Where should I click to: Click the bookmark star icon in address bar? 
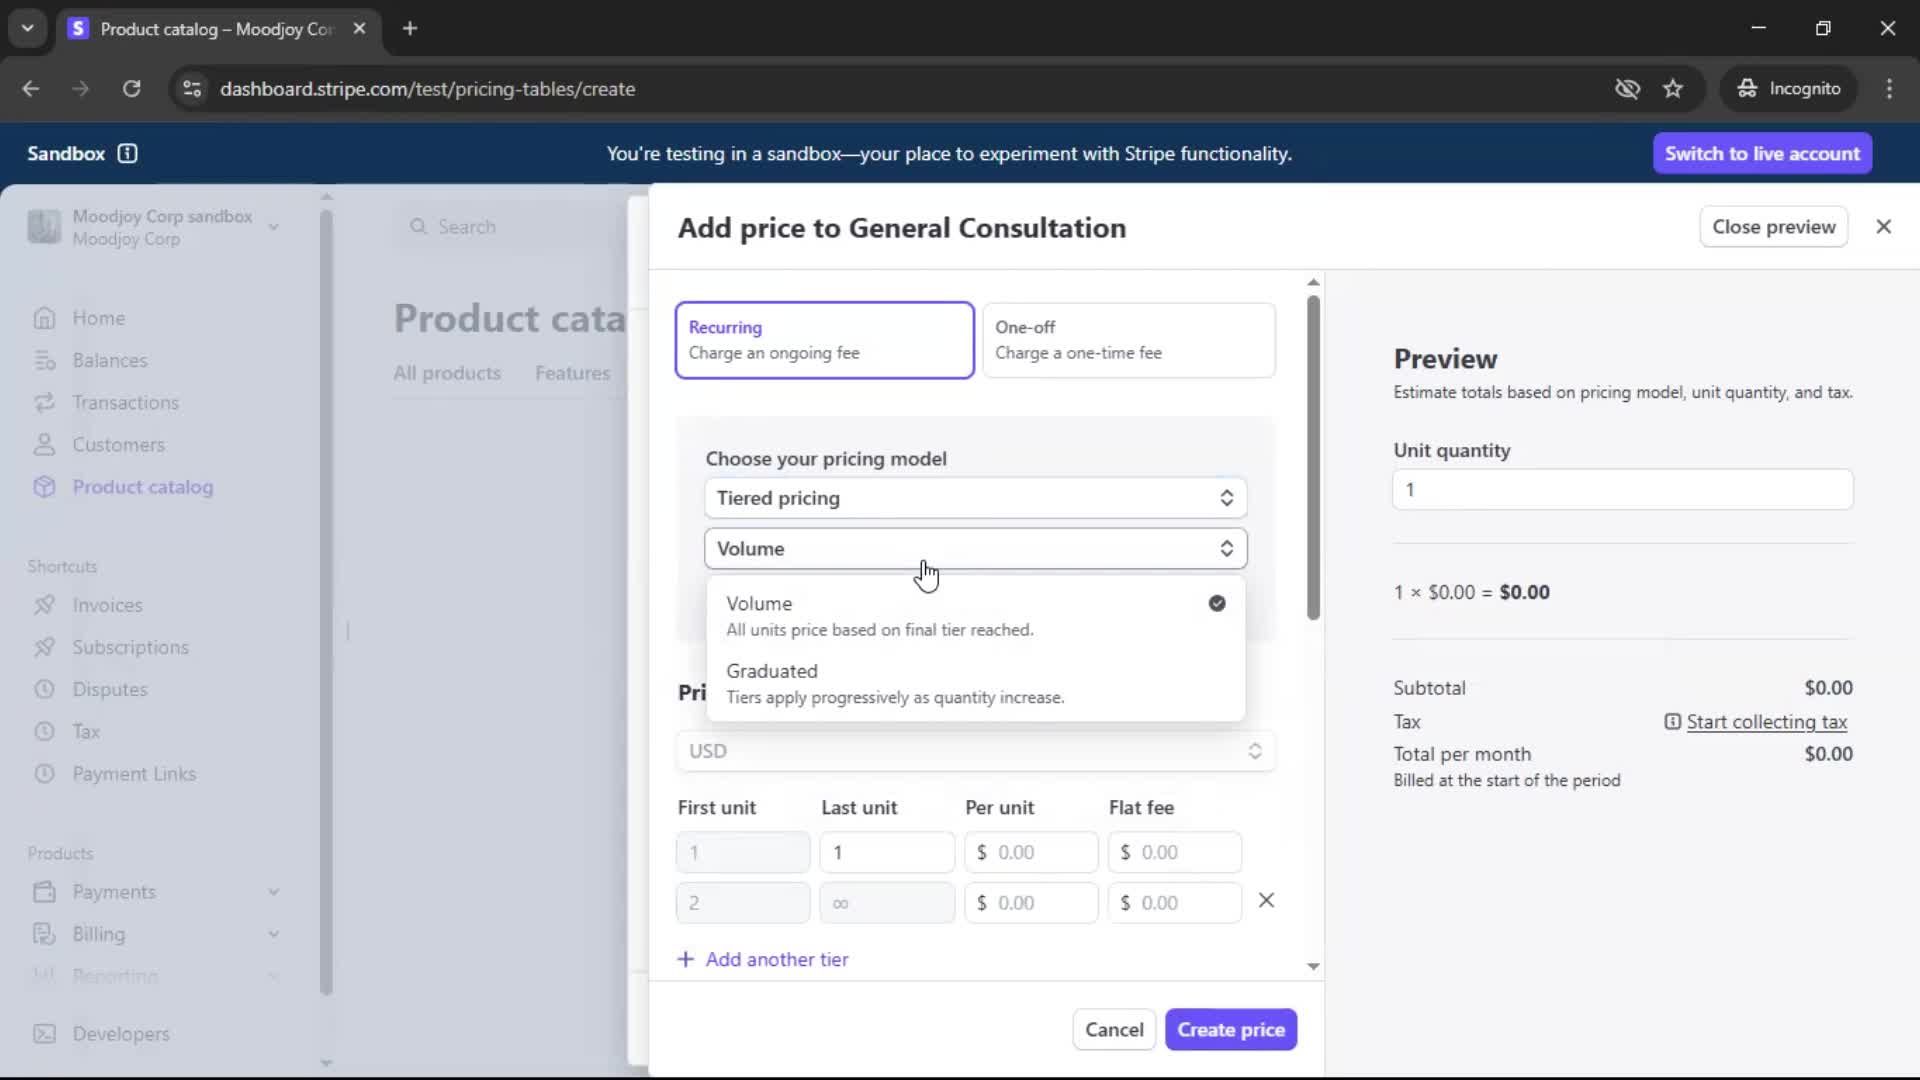pyautogui.click(x=1673, y=89)
